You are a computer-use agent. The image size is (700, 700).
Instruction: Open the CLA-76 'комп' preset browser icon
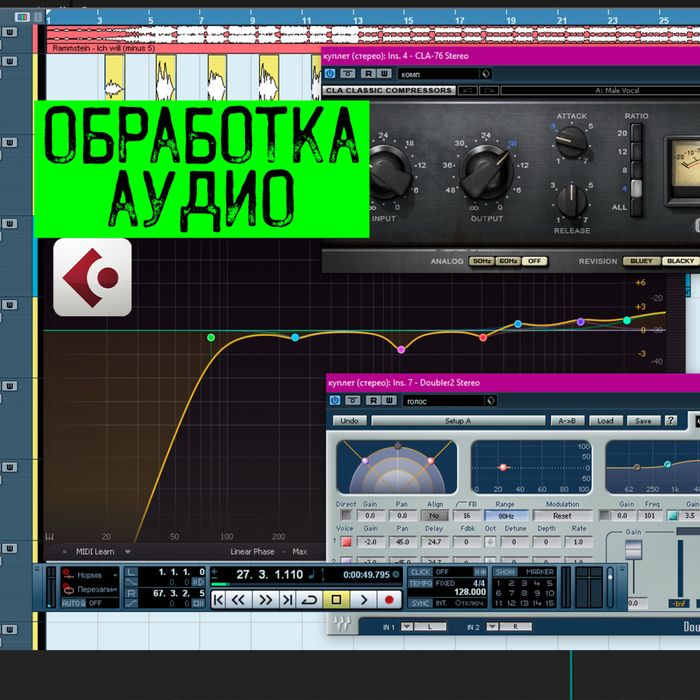click(486, 74)
